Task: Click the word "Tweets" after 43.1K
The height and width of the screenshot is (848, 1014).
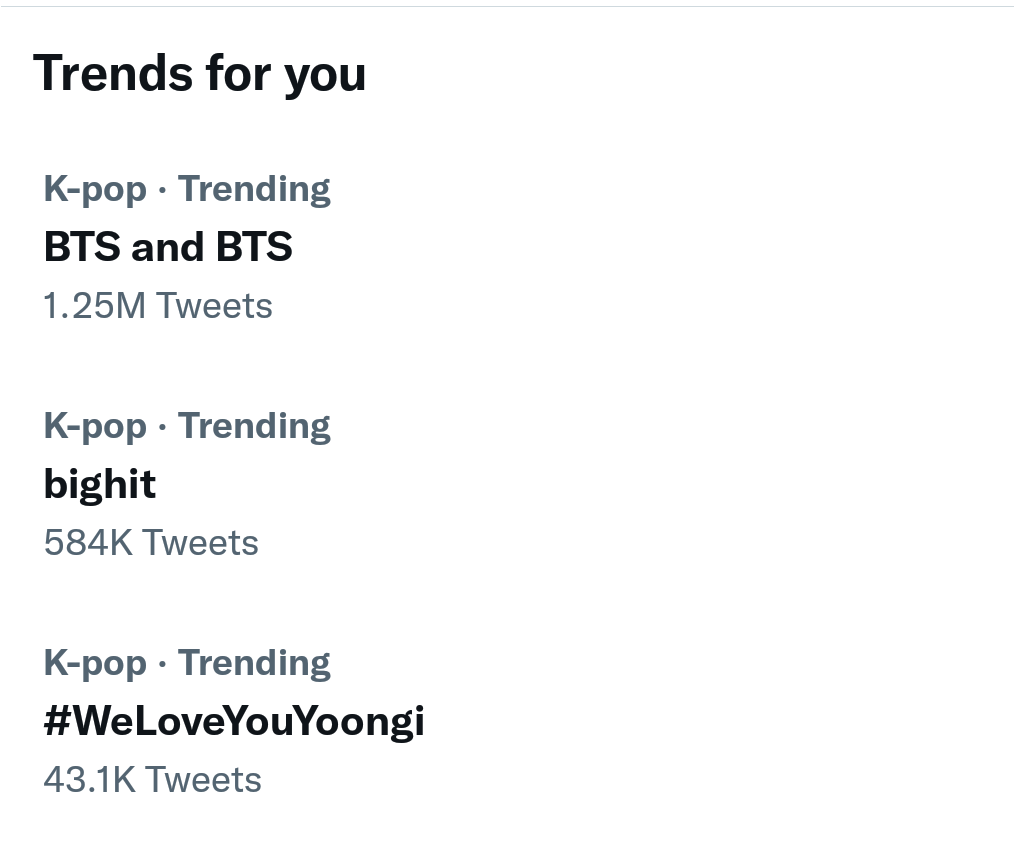Action: [x=203, y=780]
